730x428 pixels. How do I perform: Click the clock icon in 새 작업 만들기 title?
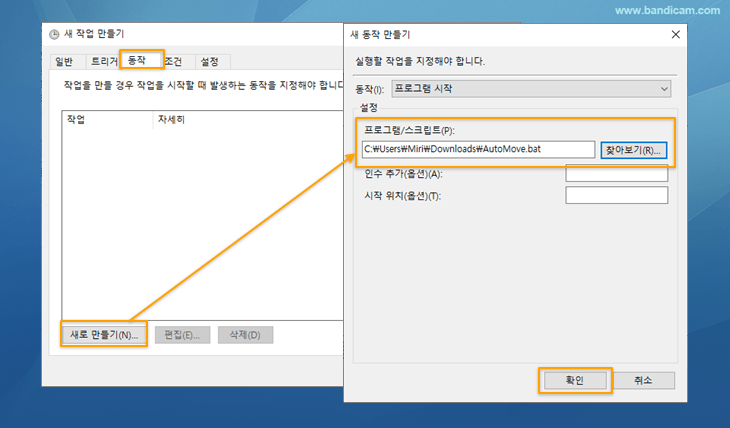54,34
